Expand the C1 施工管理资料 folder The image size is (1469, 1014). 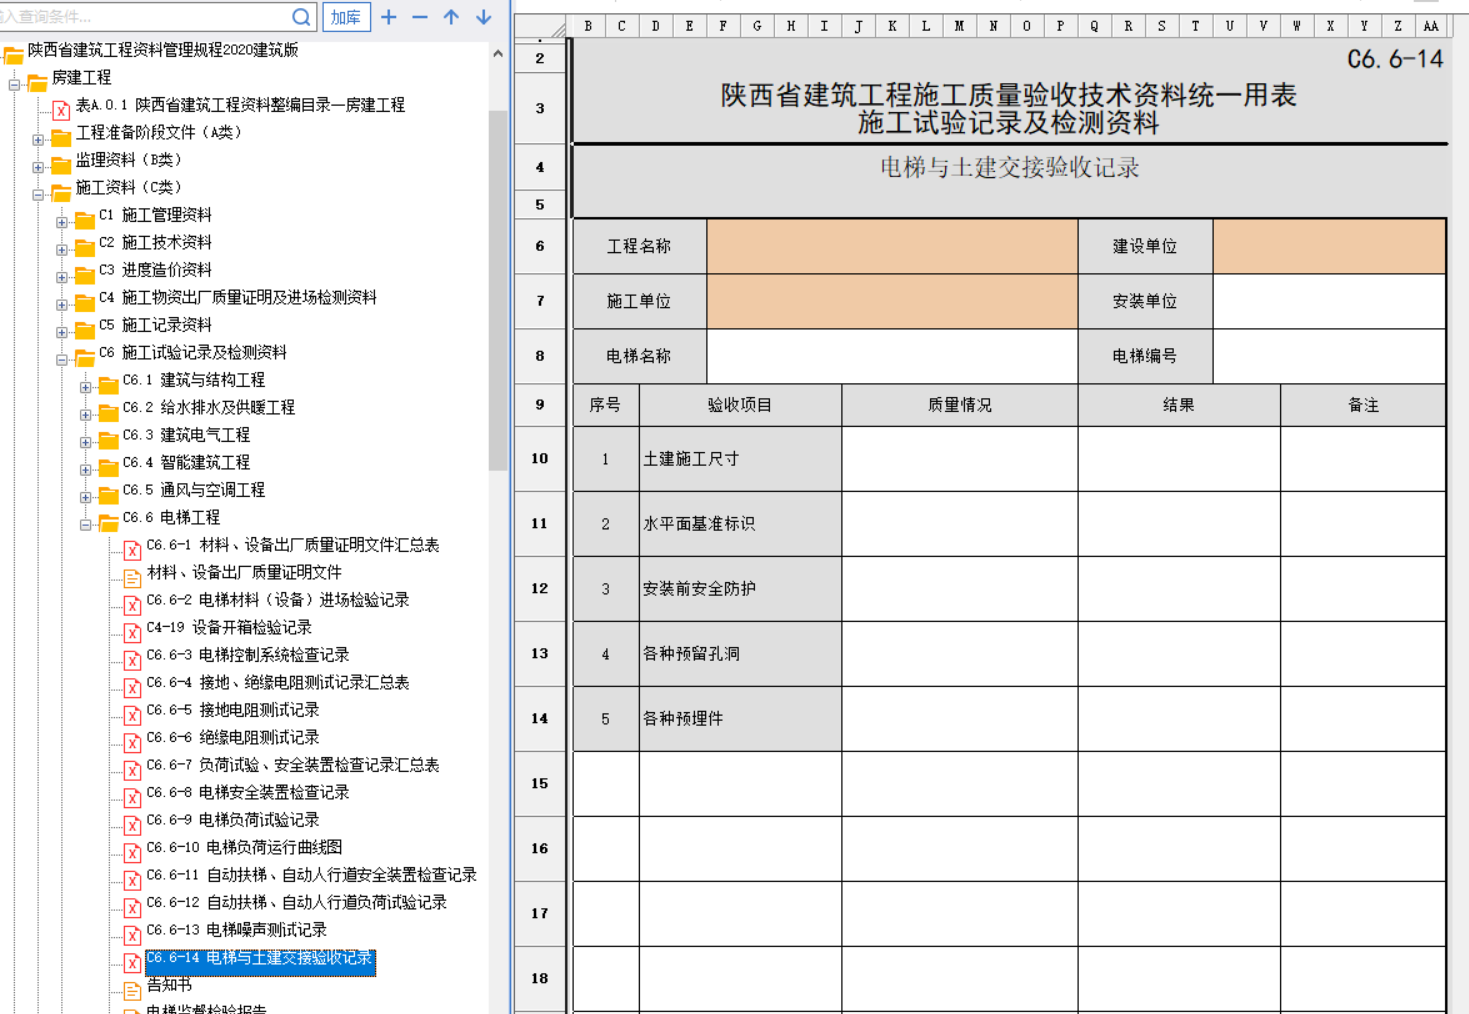(62, 222)
